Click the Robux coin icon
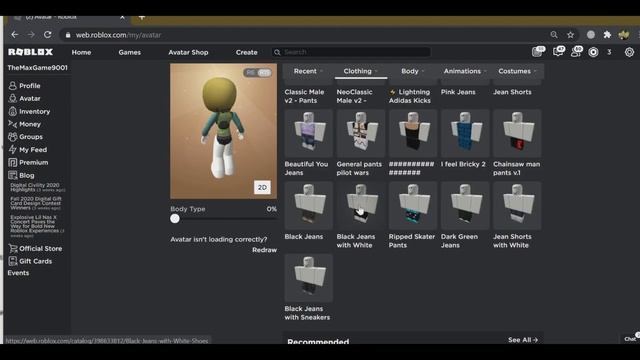The image size is (640, 360). tap(593, 52)
